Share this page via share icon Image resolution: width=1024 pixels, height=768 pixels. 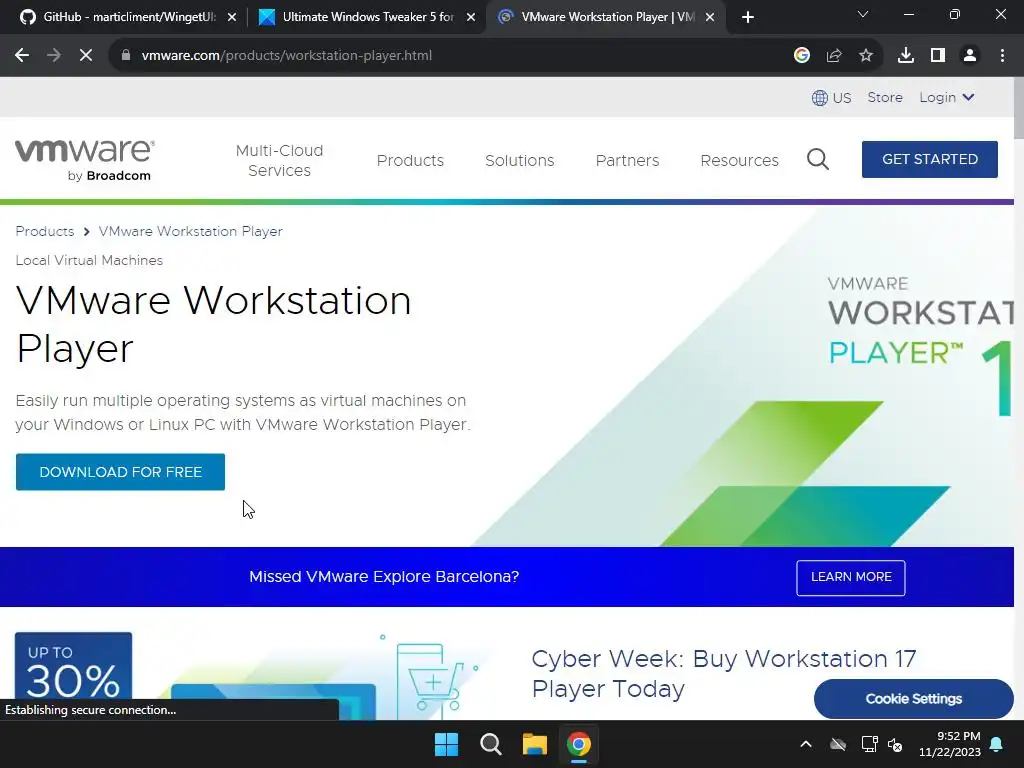click(834, 56)
